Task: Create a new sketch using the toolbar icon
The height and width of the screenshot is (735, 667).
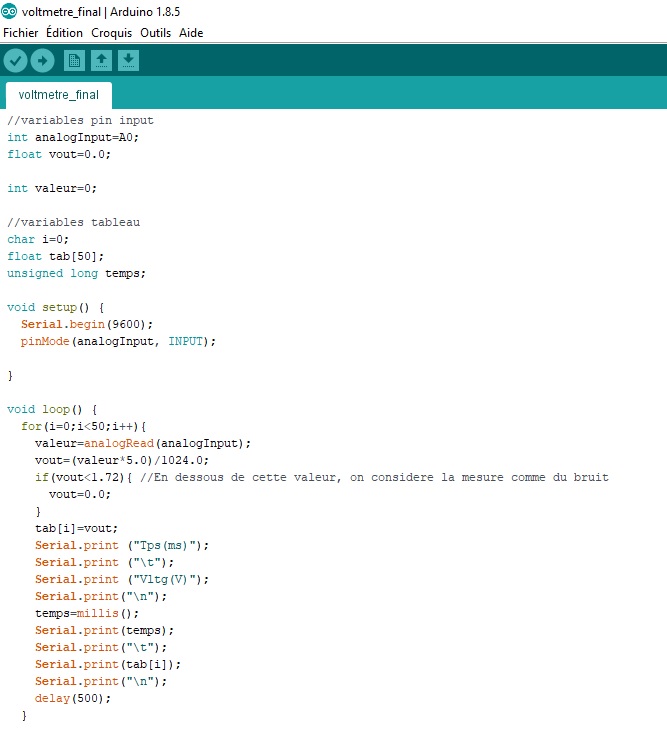Action: click(x=74, y=61)
